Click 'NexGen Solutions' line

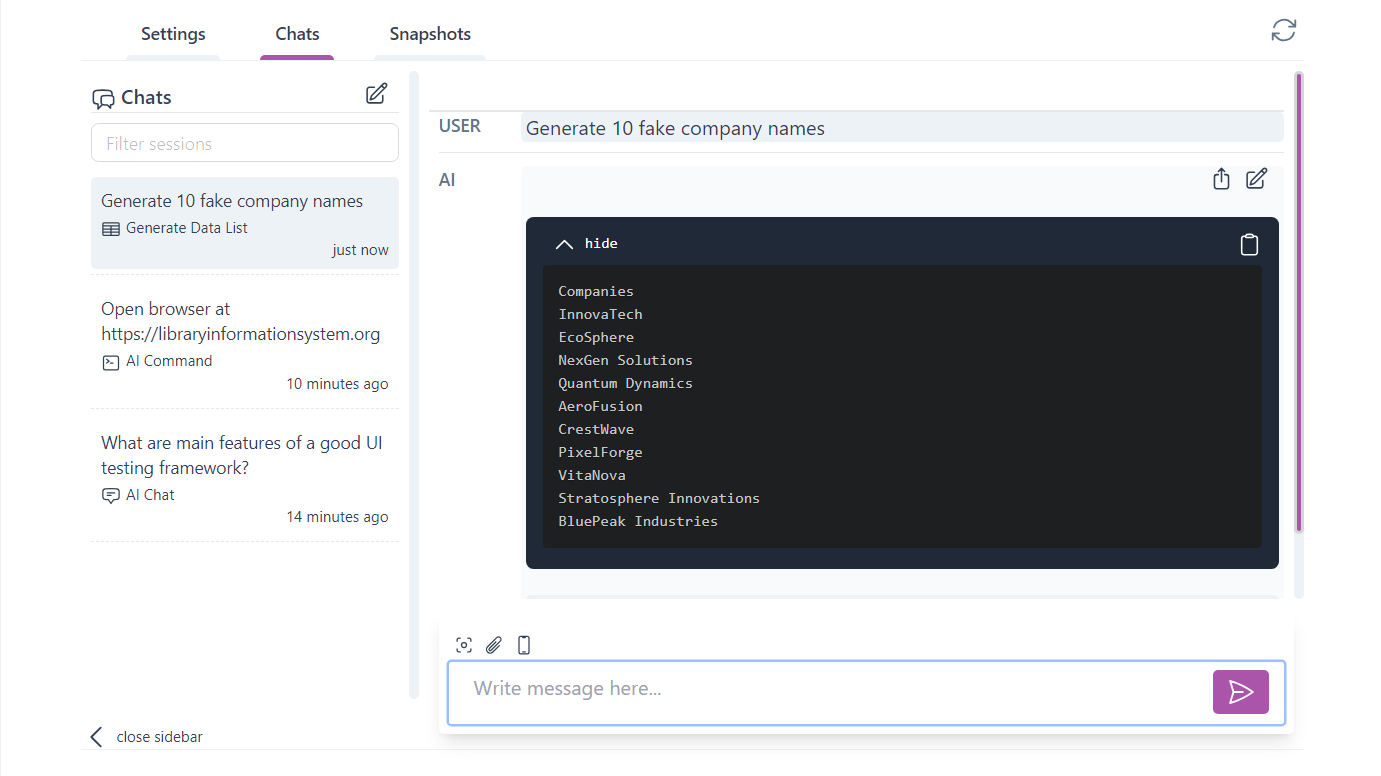pyautogui.click(x=625, y=360)
